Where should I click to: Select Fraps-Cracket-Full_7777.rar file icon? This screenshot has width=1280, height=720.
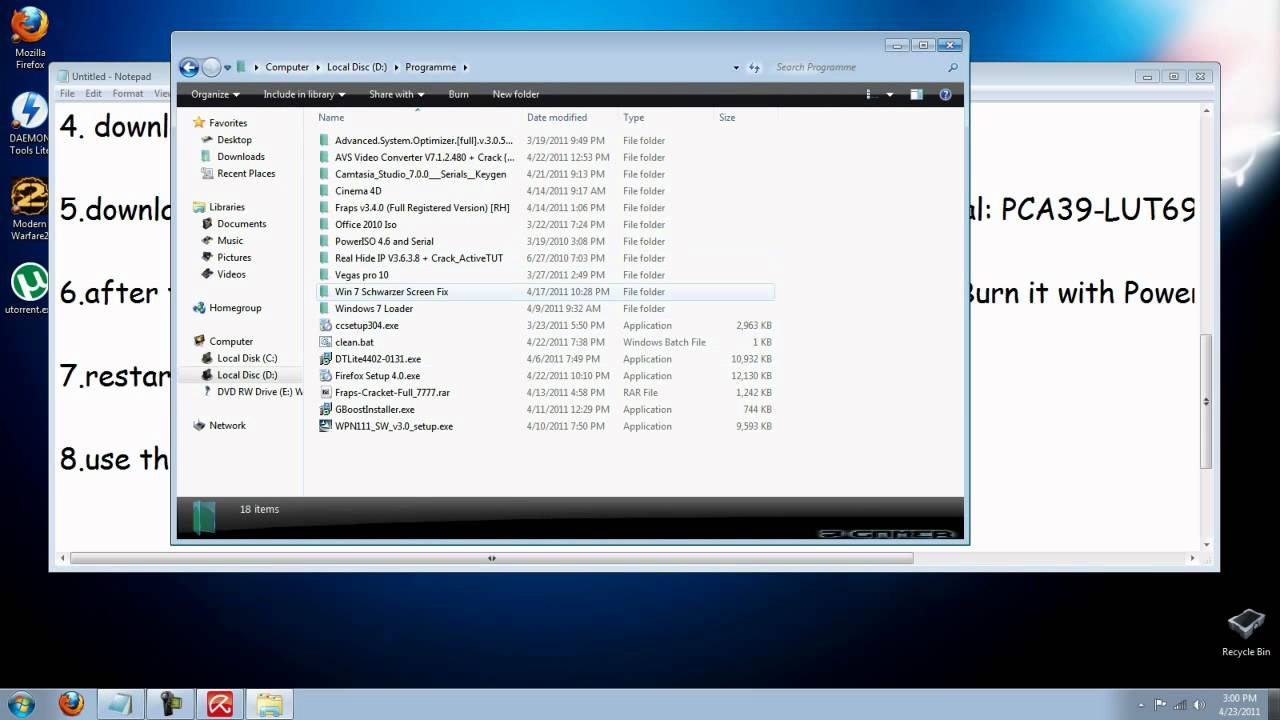324,393
